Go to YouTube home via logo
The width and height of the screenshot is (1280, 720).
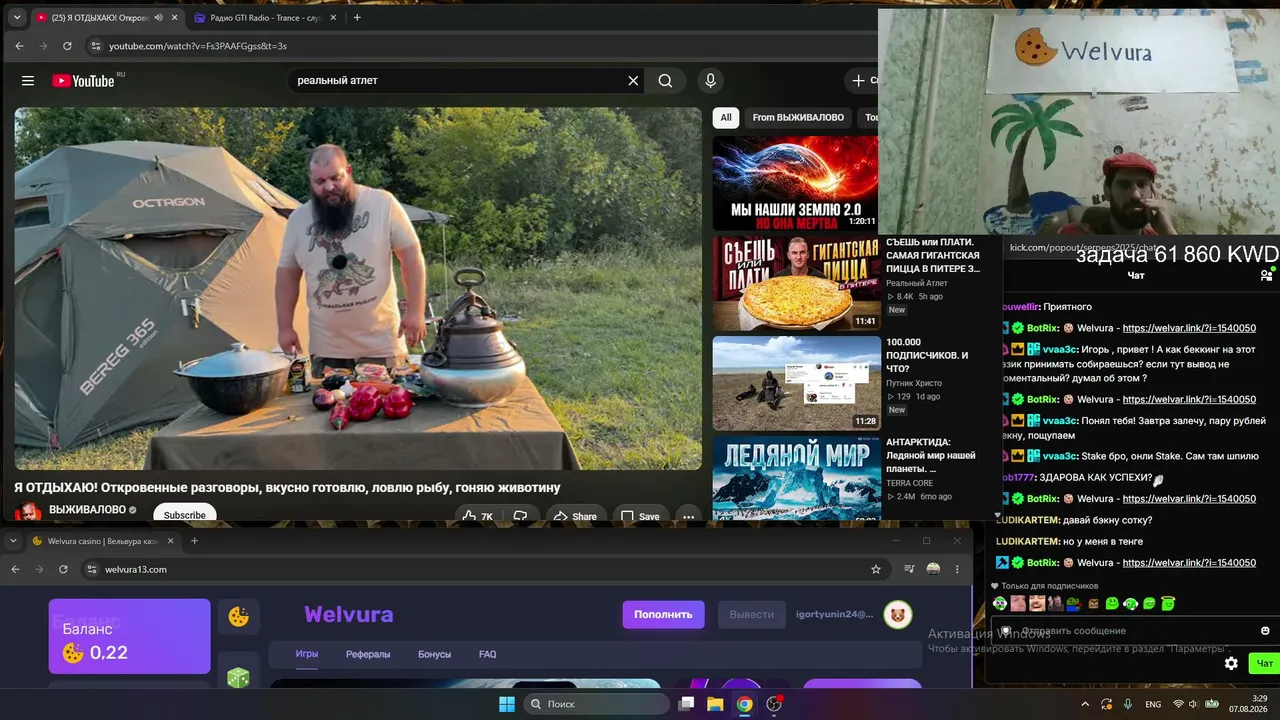click(84, 81)
